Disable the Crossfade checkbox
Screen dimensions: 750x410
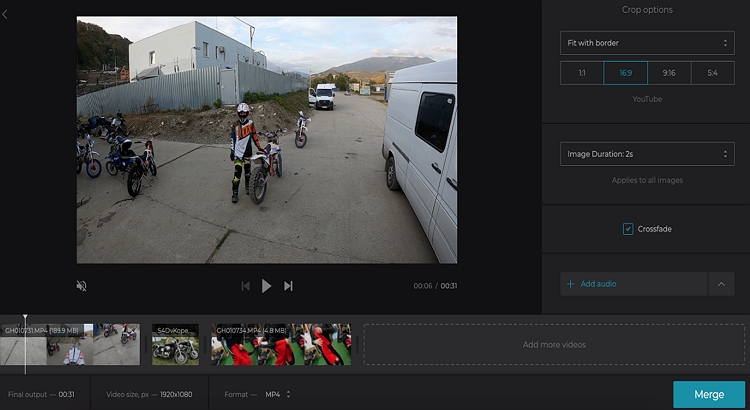pos(628,229)
